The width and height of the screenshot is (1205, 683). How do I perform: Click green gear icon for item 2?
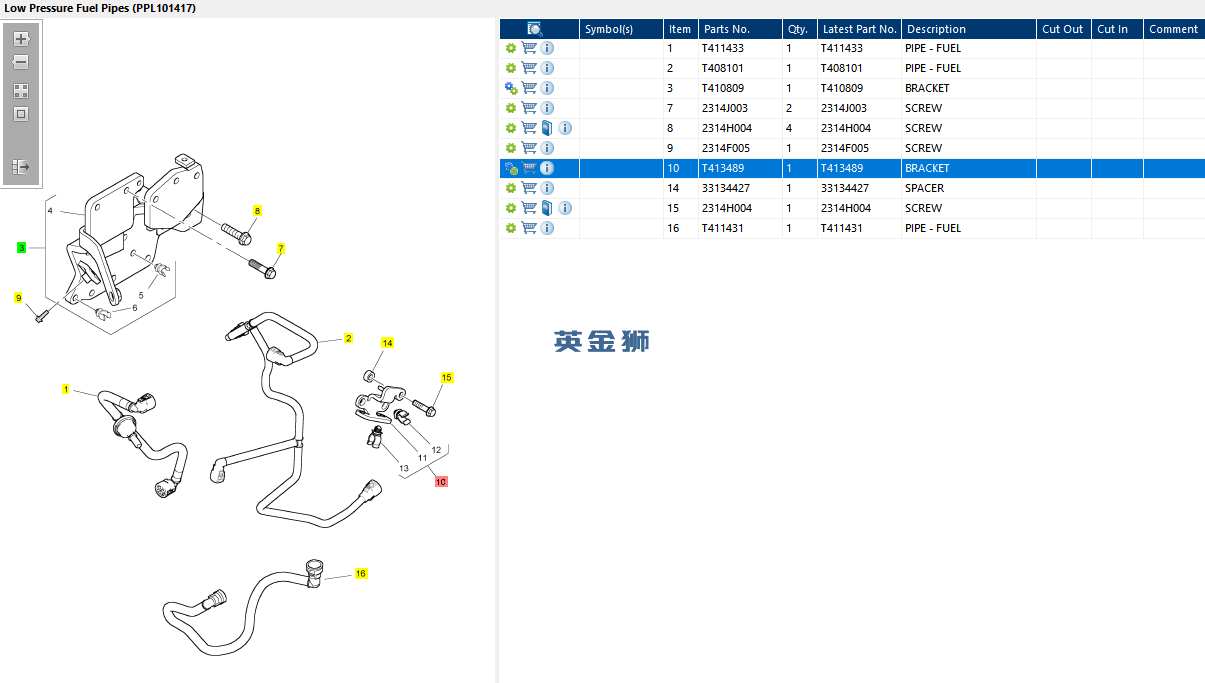(511, 68)
